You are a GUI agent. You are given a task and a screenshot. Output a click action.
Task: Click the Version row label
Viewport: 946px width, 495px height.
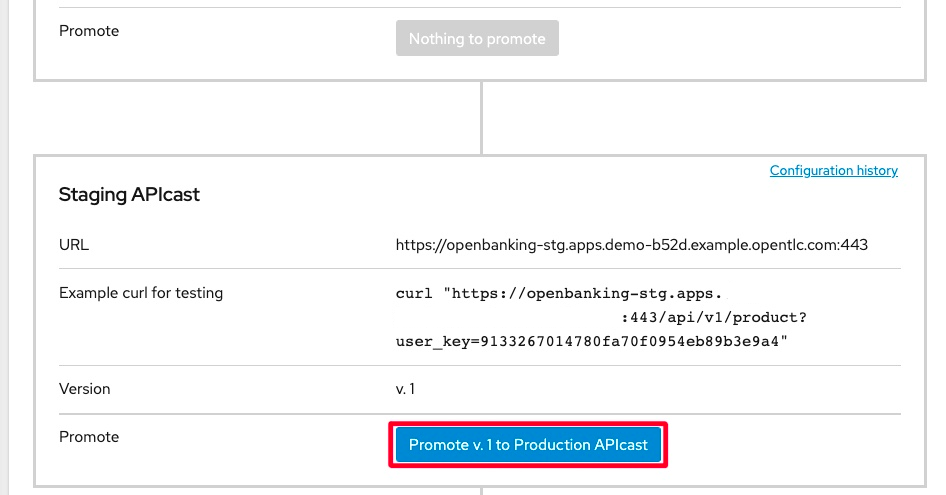[x=85, y=389]
